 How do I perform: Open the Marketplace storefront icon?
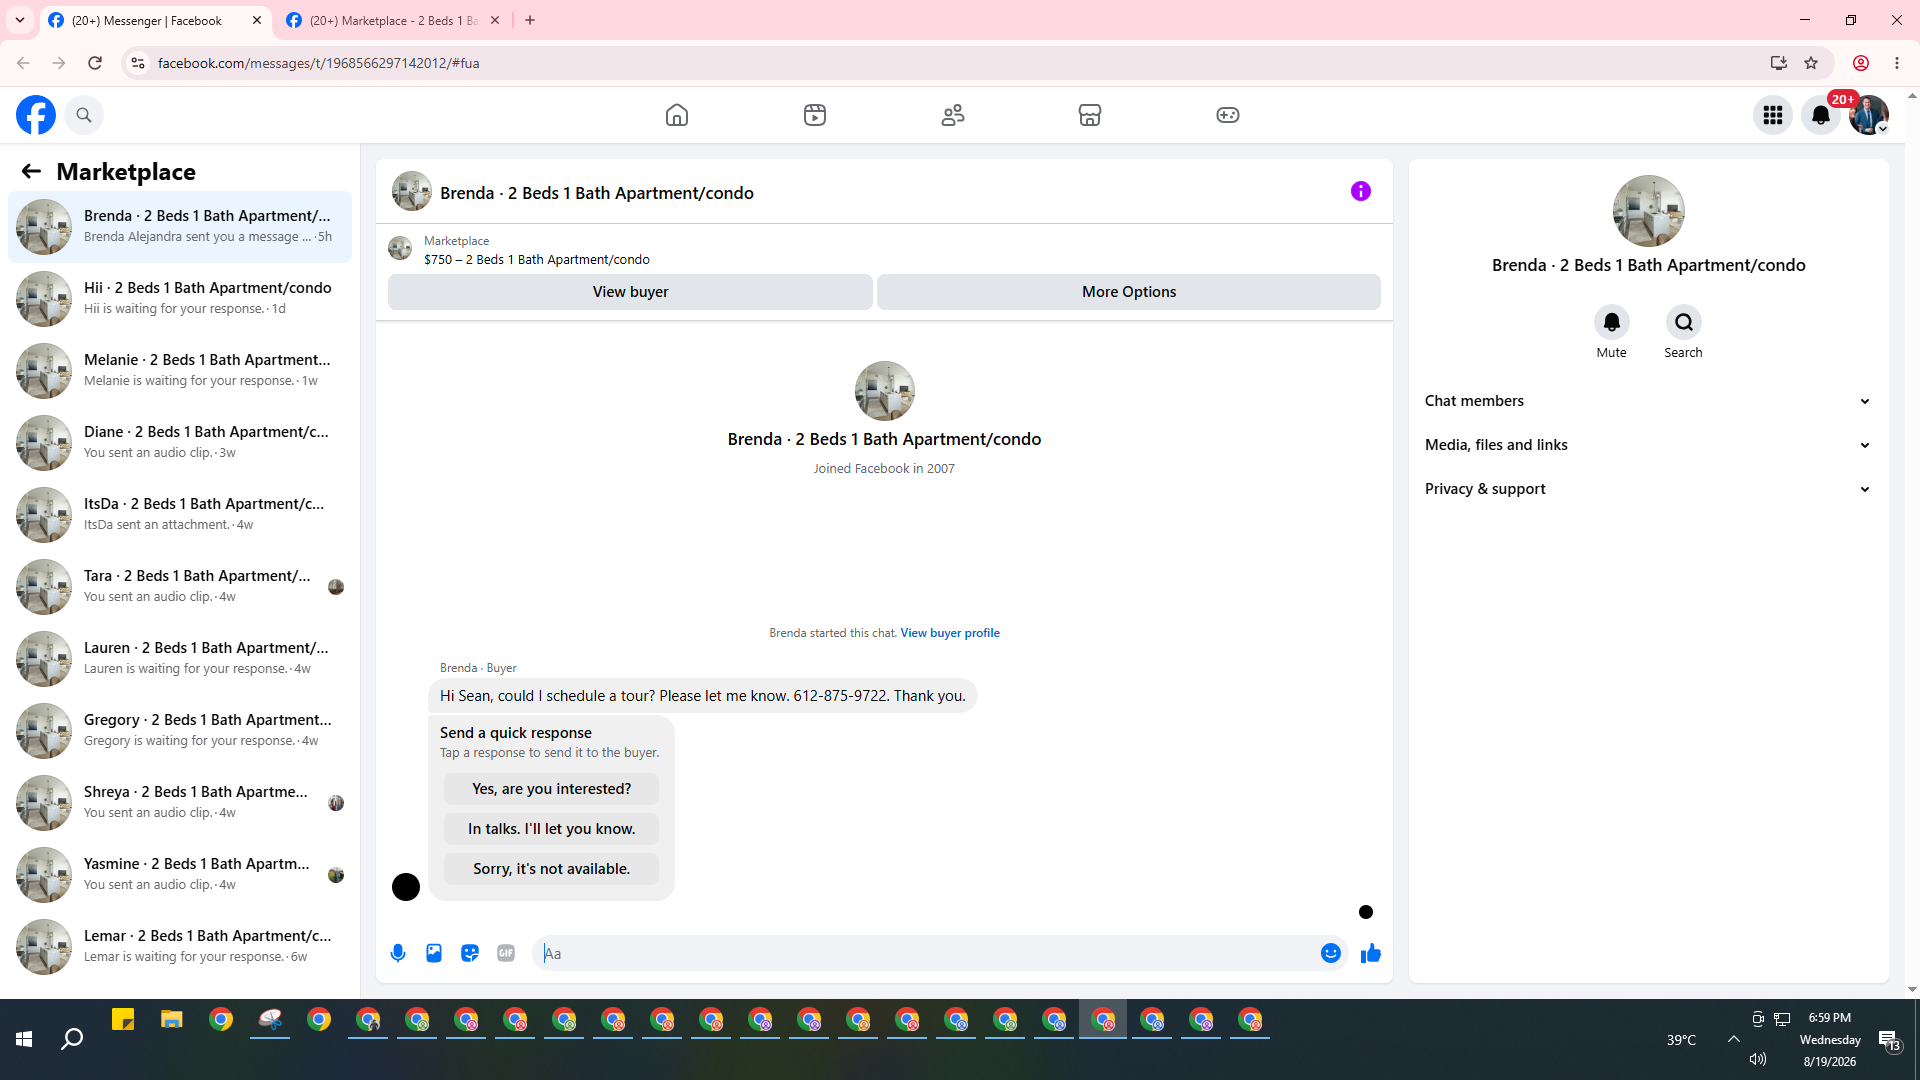[x=1090, y=115]
